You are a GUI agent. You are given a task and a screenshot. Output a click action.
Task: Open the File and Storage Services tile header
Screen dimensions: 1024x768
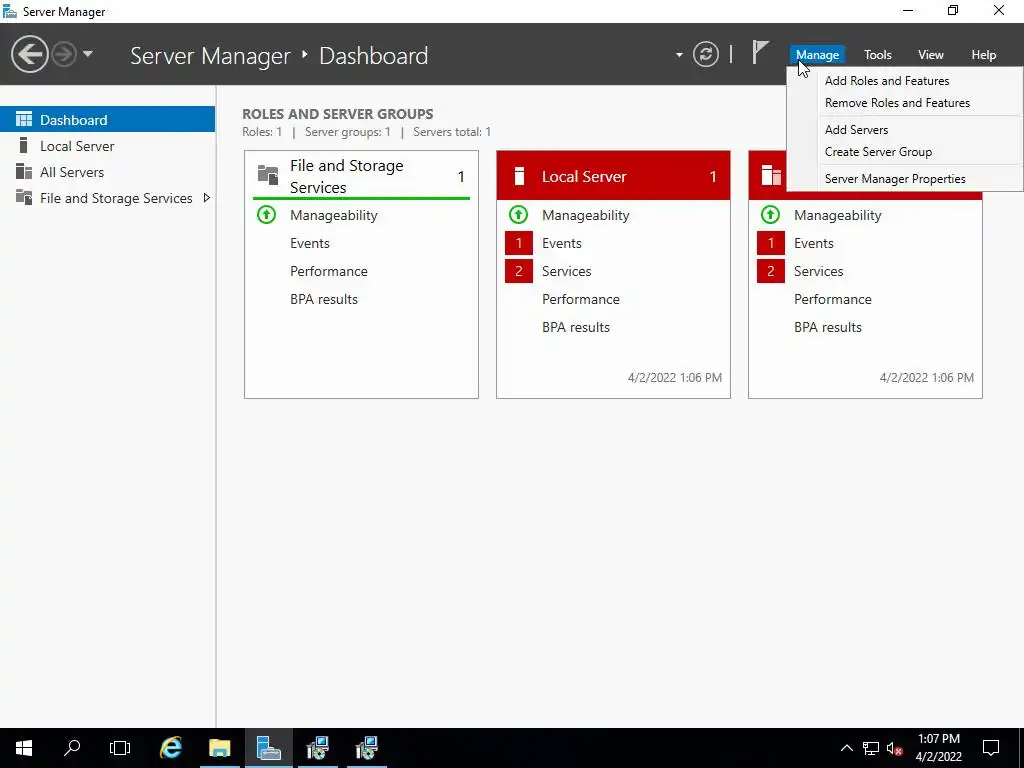[361, 176]
